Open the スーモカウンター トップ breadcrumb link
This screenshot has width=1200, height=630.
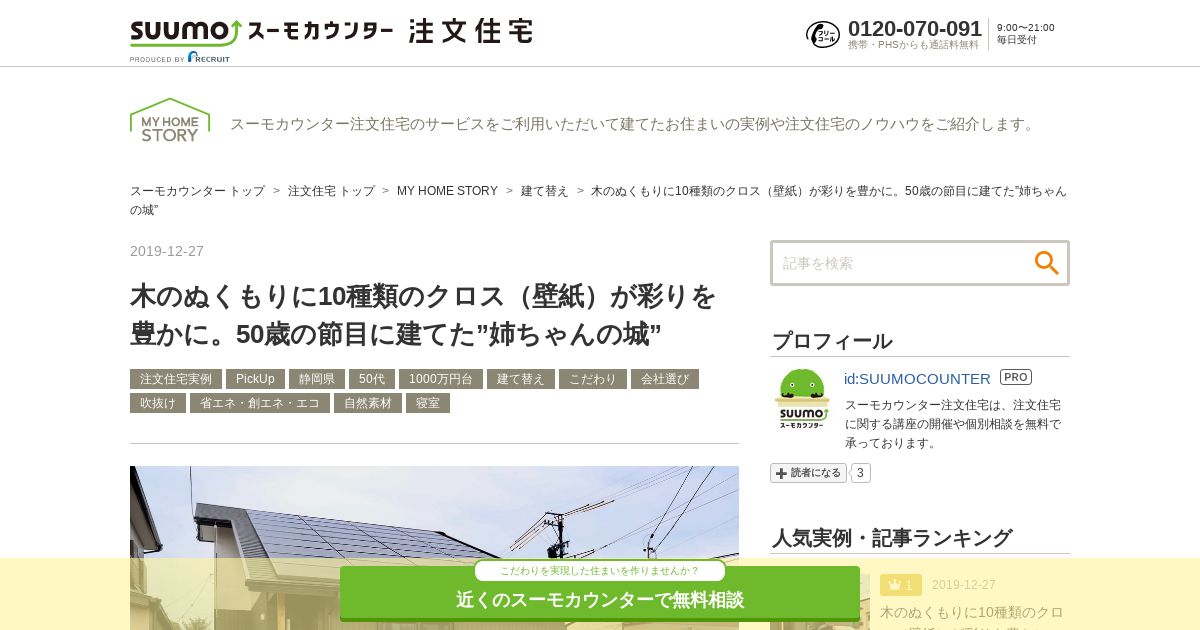click(197, 191)
